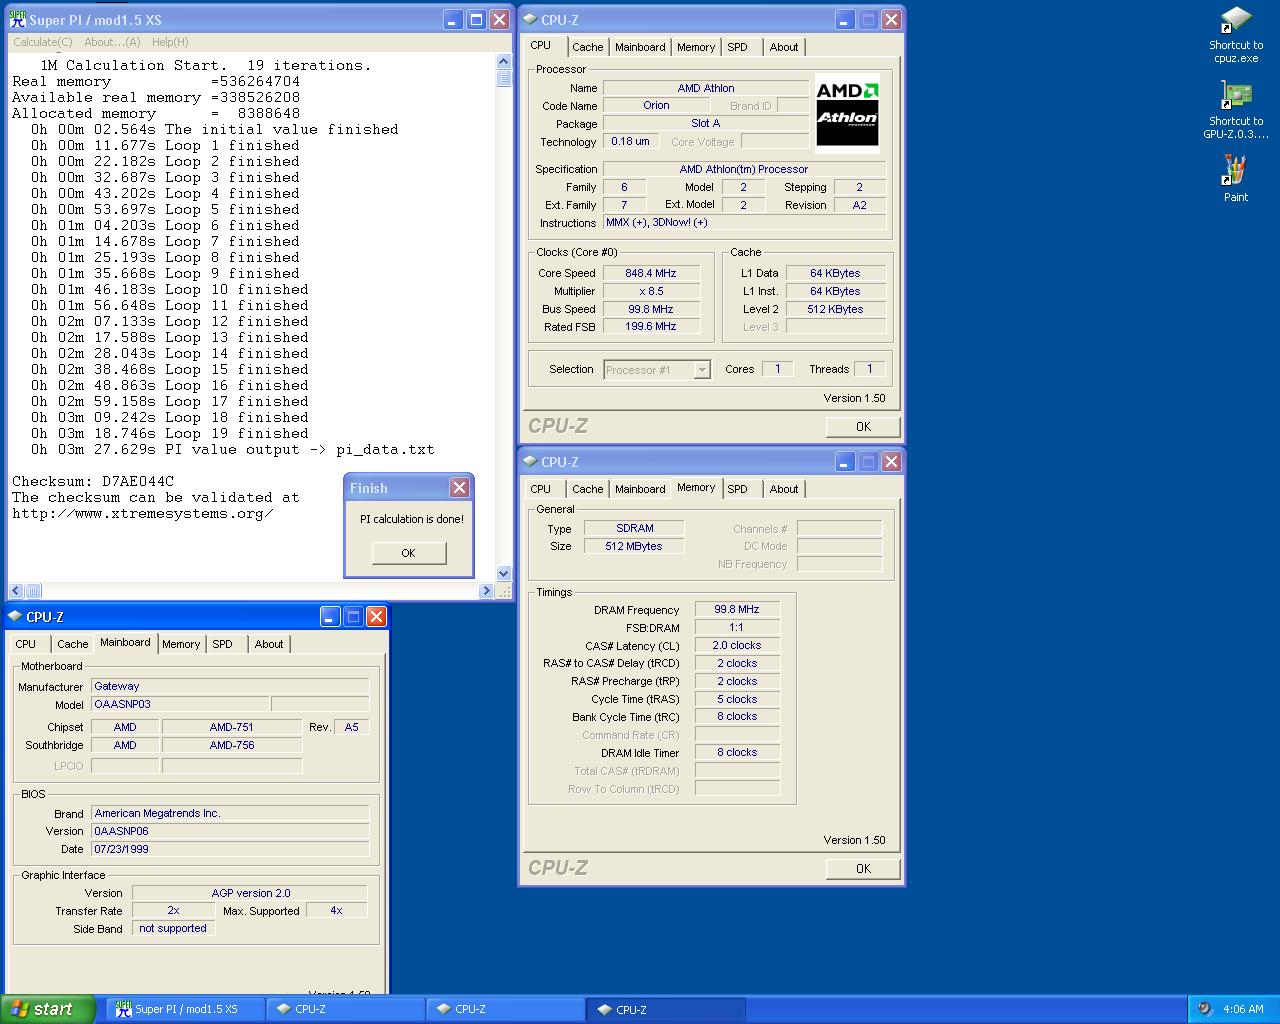Switch to Mainboard tab in CPU window
The height and width of the screenshot is (1024, 1280).
point(640,47)
